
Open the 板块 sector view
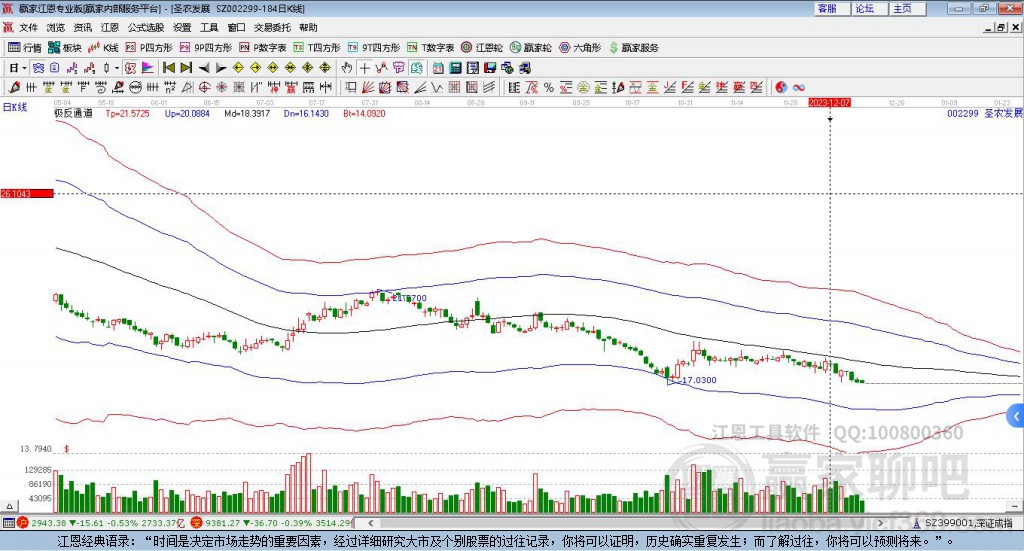pos(65,47)
